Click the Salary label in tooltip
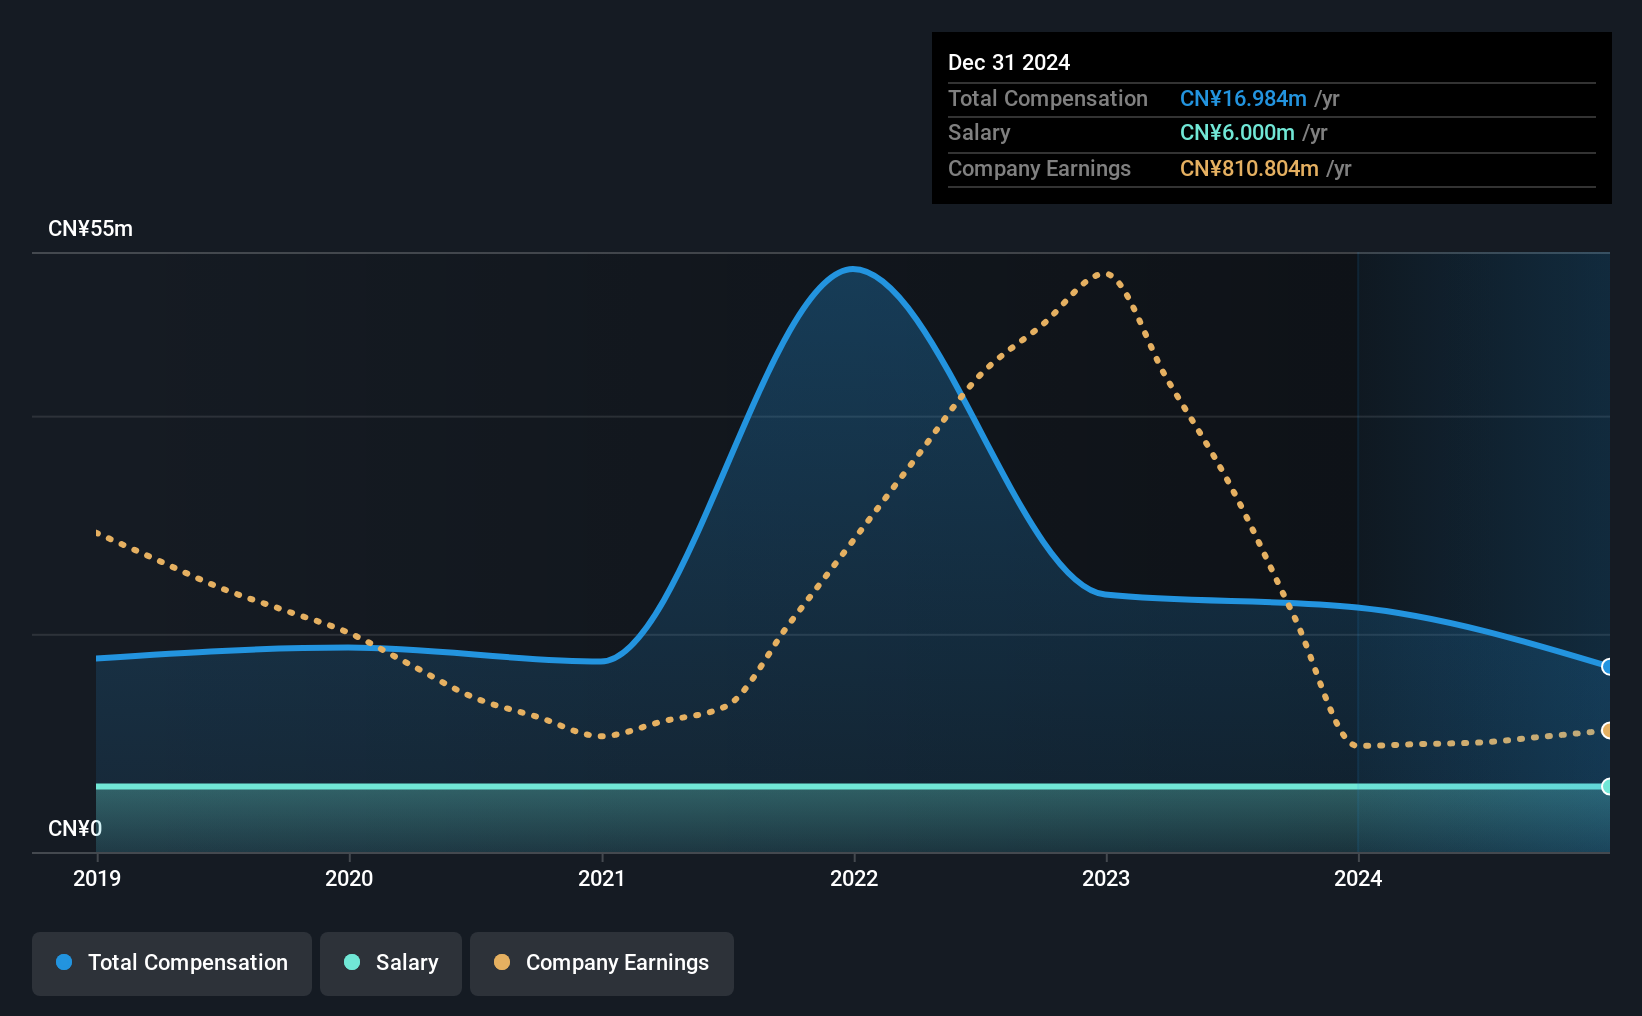The height and width of the screenshot is (1016, 1642). point(979,133)
